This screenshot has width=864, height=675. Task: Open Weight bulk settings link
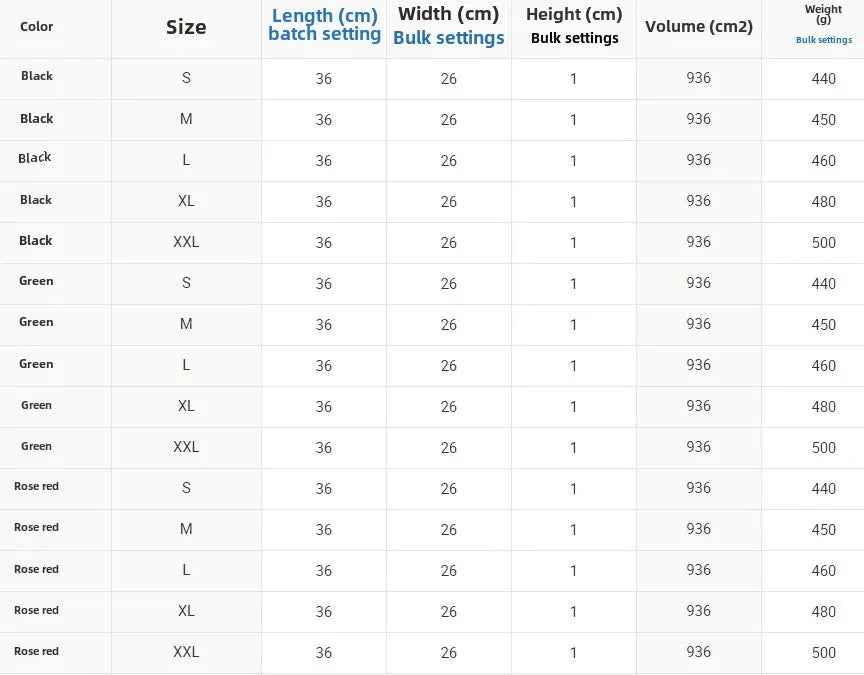[x=824, y=40]
